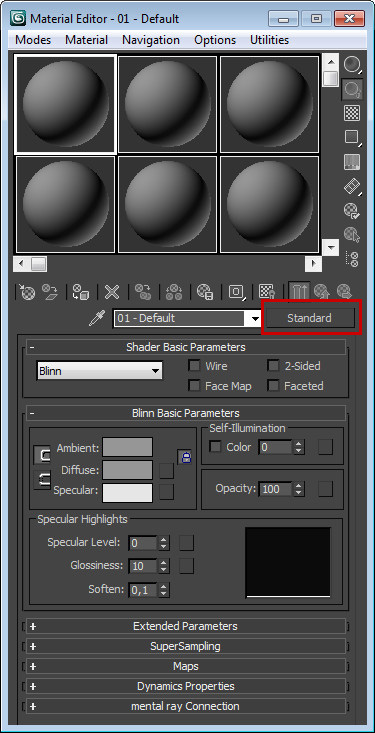The image size is (375, 733).
Task: Click the Make Material Copy icon
Action: click(x=143, y=292)
